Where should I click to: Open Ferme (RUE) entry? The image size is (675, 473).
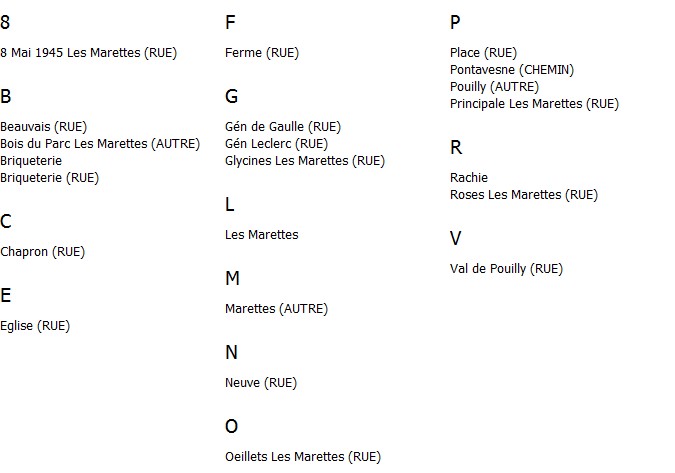pyautogui.click(x=262, y=53)
